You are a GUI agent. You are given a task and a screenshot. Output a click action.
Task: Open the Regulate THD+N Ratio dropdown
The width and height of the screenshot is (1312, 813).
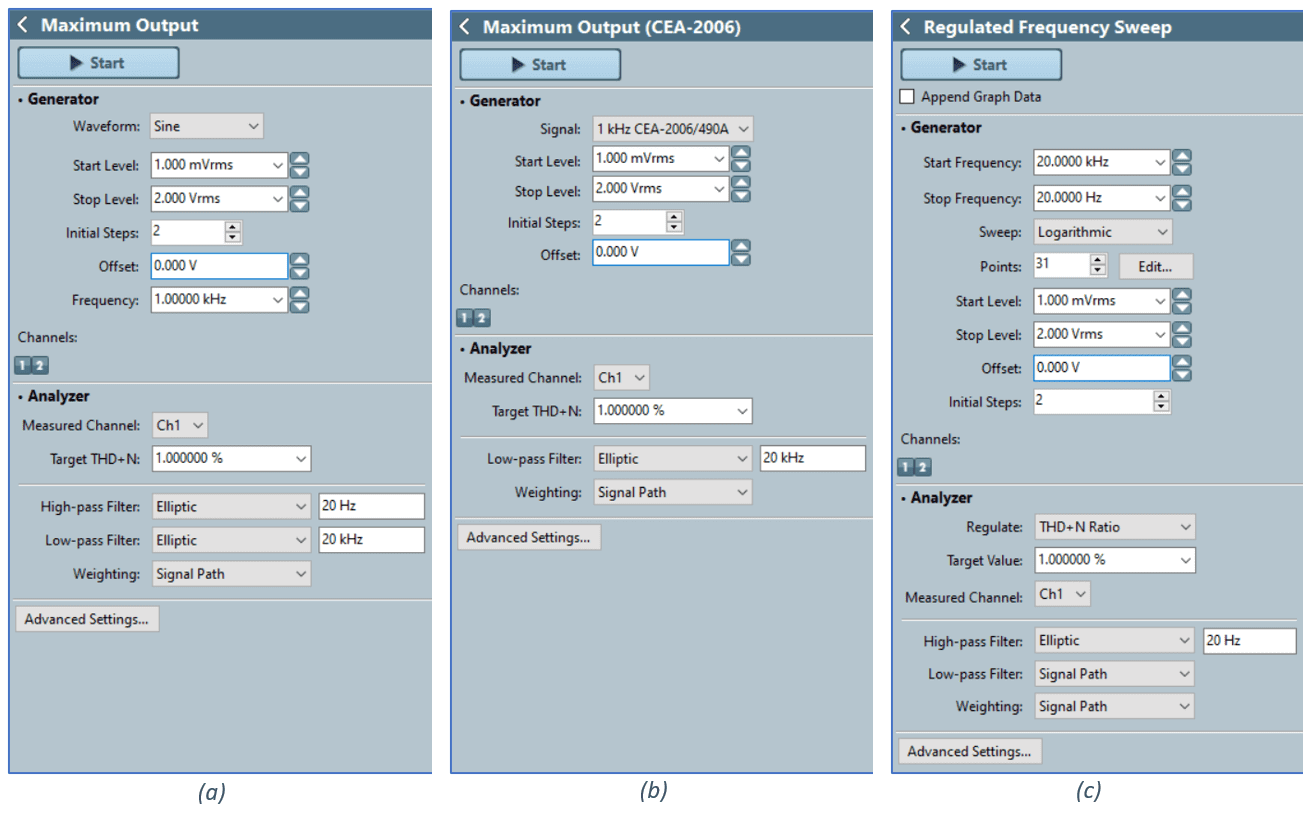(x=1115, y=526)
